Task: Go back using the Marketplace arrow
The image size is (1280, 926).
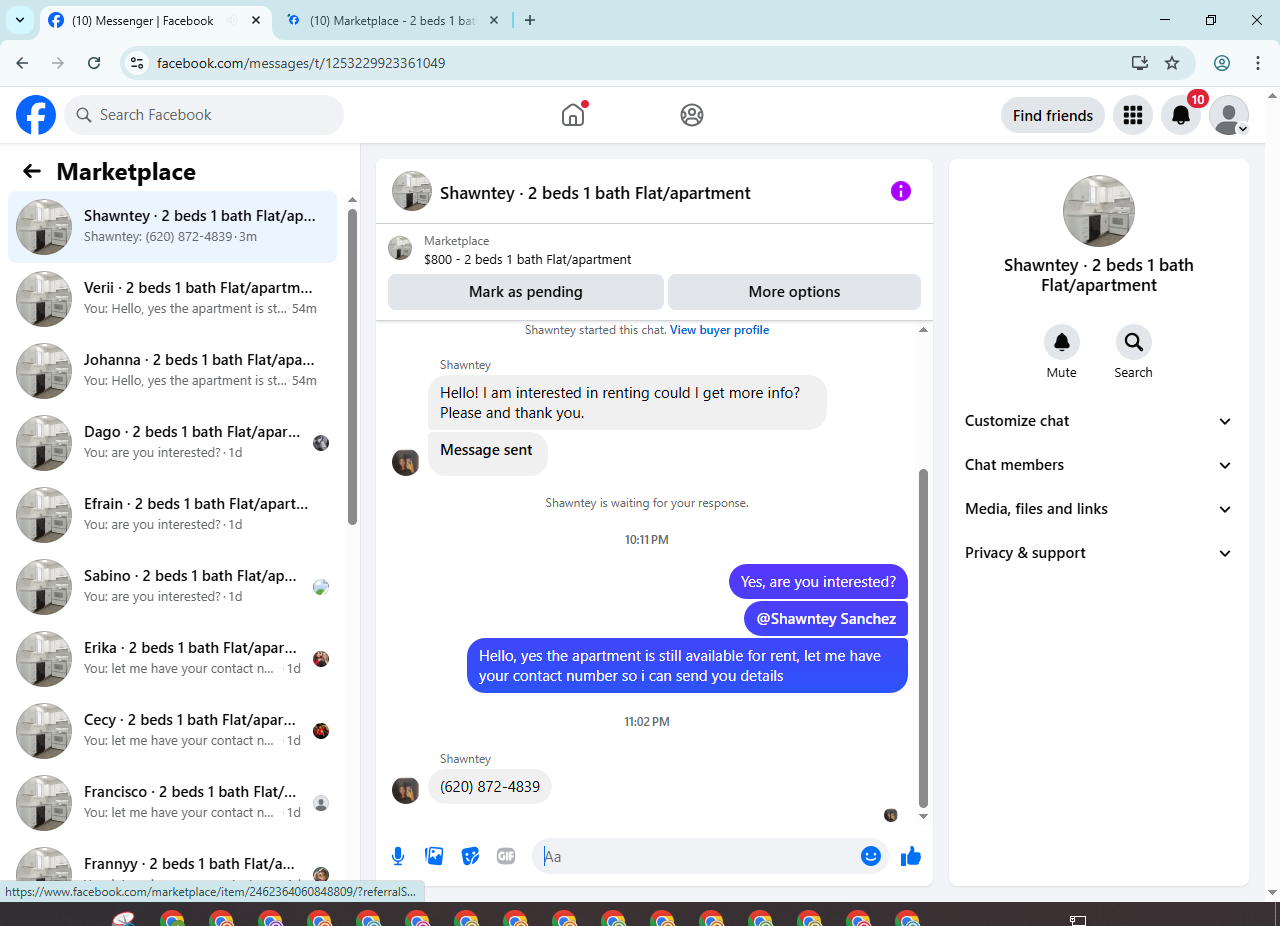Action: click(x=32, y=172)
